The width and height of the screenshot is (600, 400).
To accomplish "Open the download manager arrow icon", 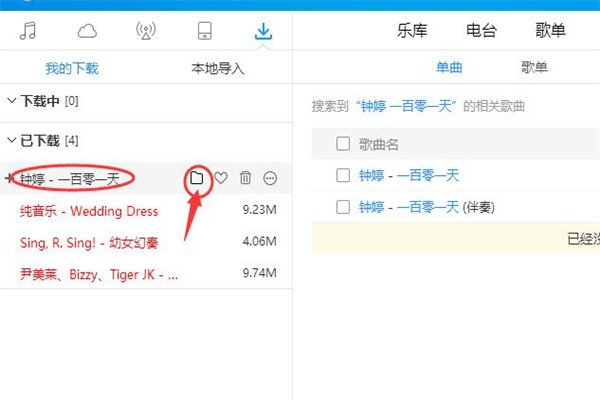I will pos(263,31).
